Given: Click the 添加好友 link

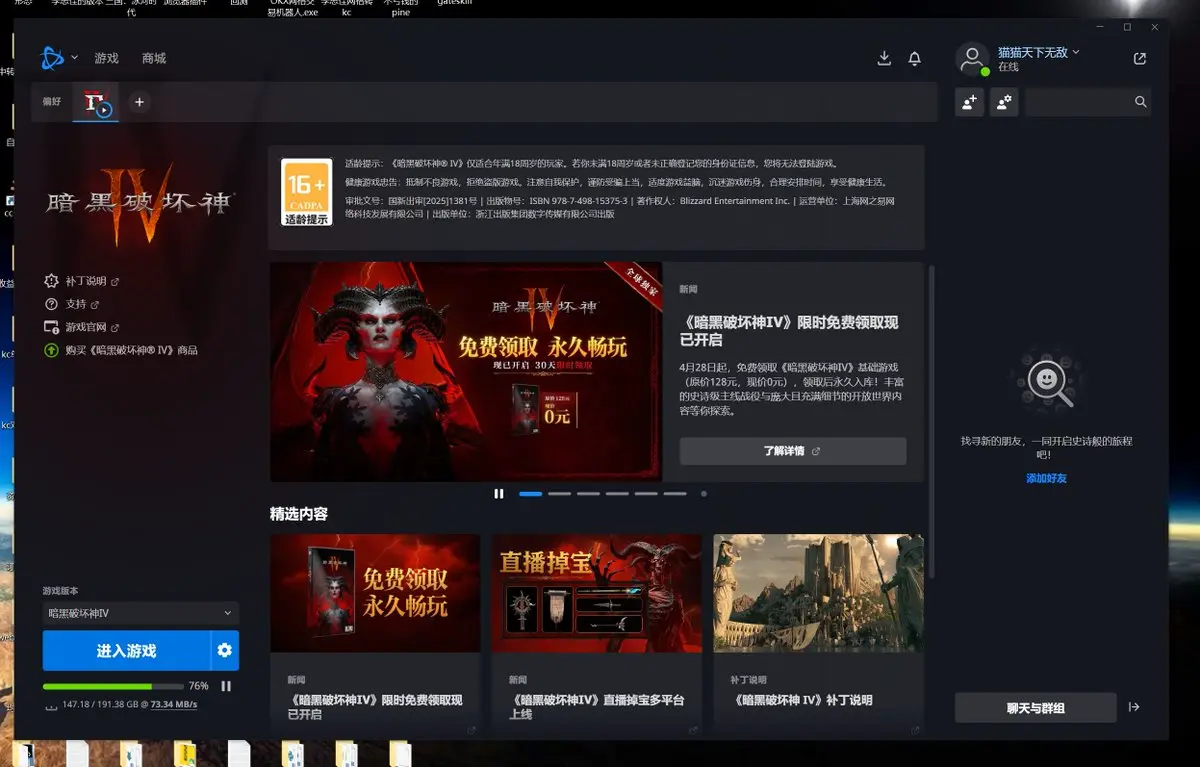Looking at the screenshot, I should coord(1046,479).
